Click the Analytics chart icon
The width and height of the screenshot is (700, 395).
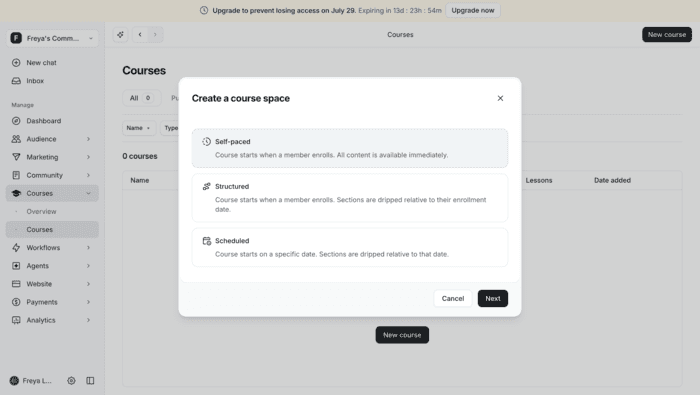tap(16, 320)
